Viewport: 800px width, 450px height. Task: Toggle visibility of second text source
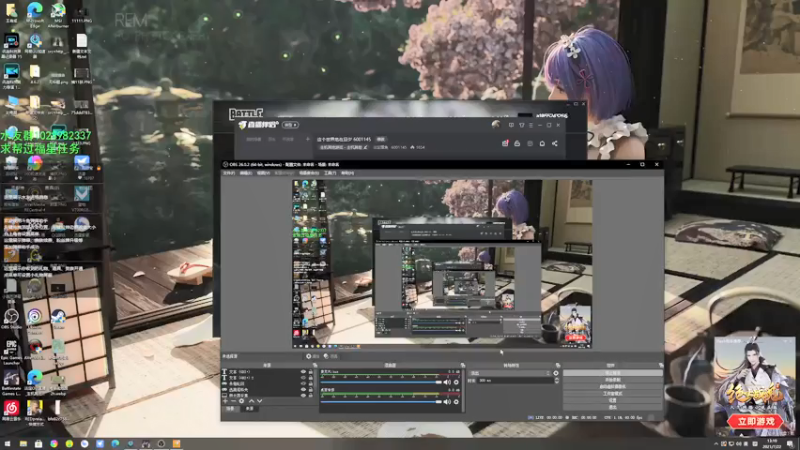[303, 378]
